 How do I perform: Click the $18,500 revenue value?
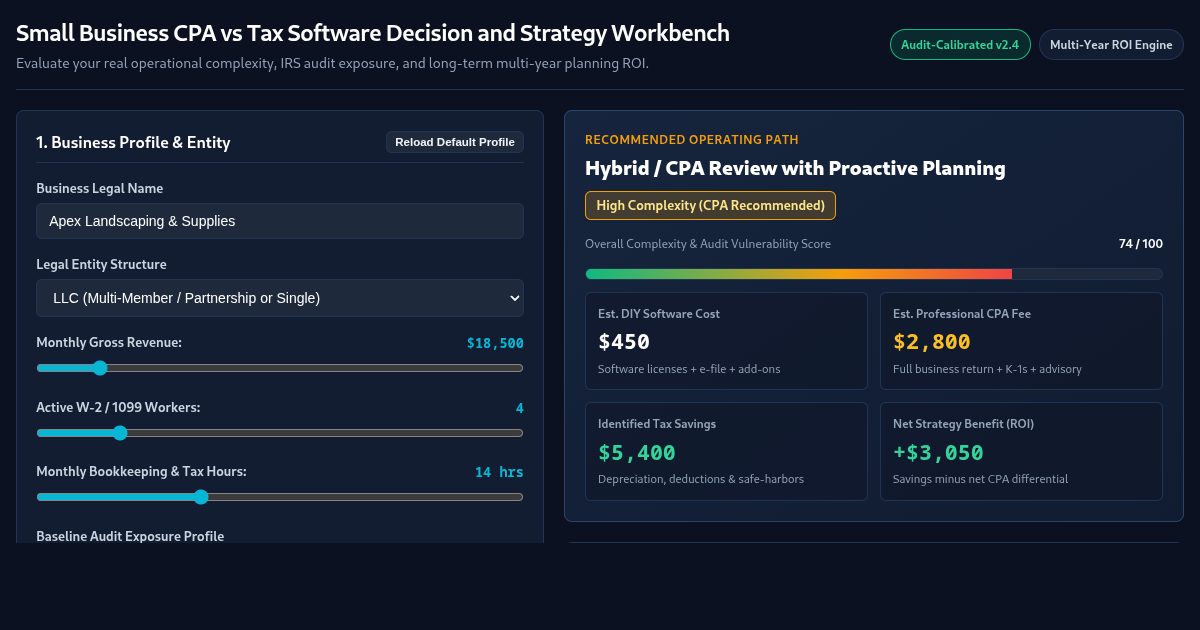(495, 343)
